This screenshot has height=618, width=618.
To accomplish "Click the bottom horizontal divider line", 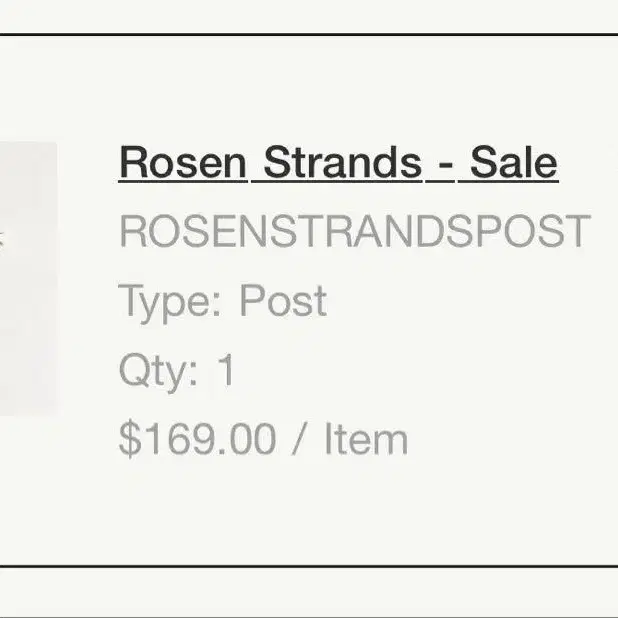I will tap(309, 566).
